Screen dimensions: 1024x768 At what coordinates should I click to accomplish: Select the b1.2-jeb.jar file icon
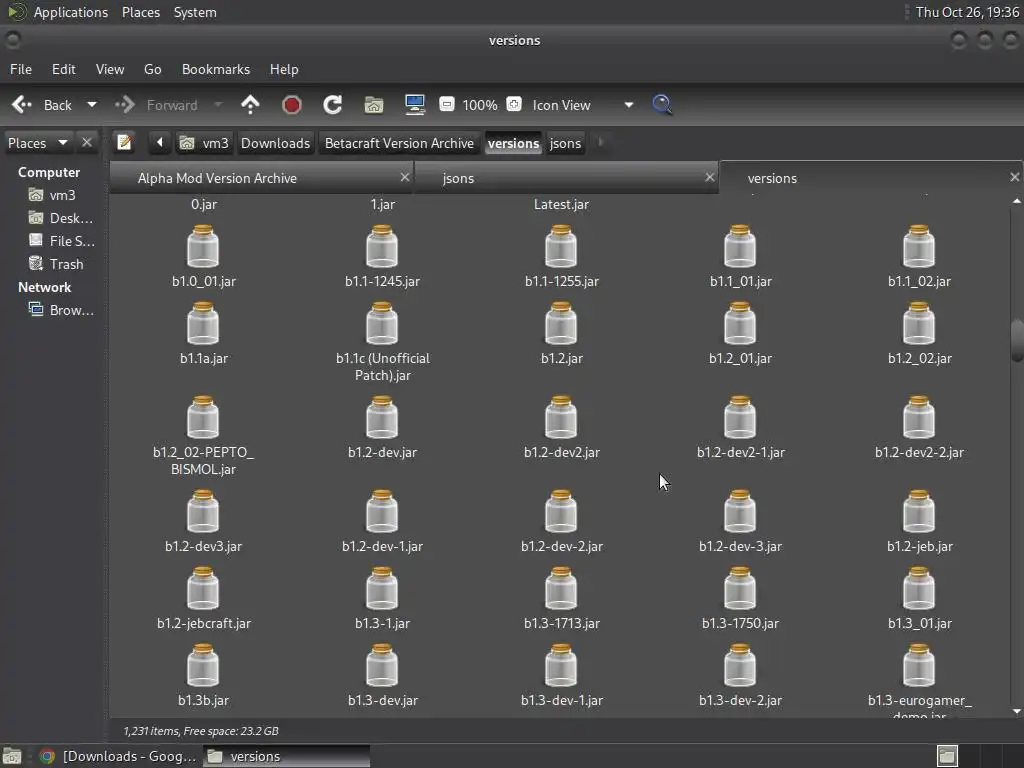point(919,512)
